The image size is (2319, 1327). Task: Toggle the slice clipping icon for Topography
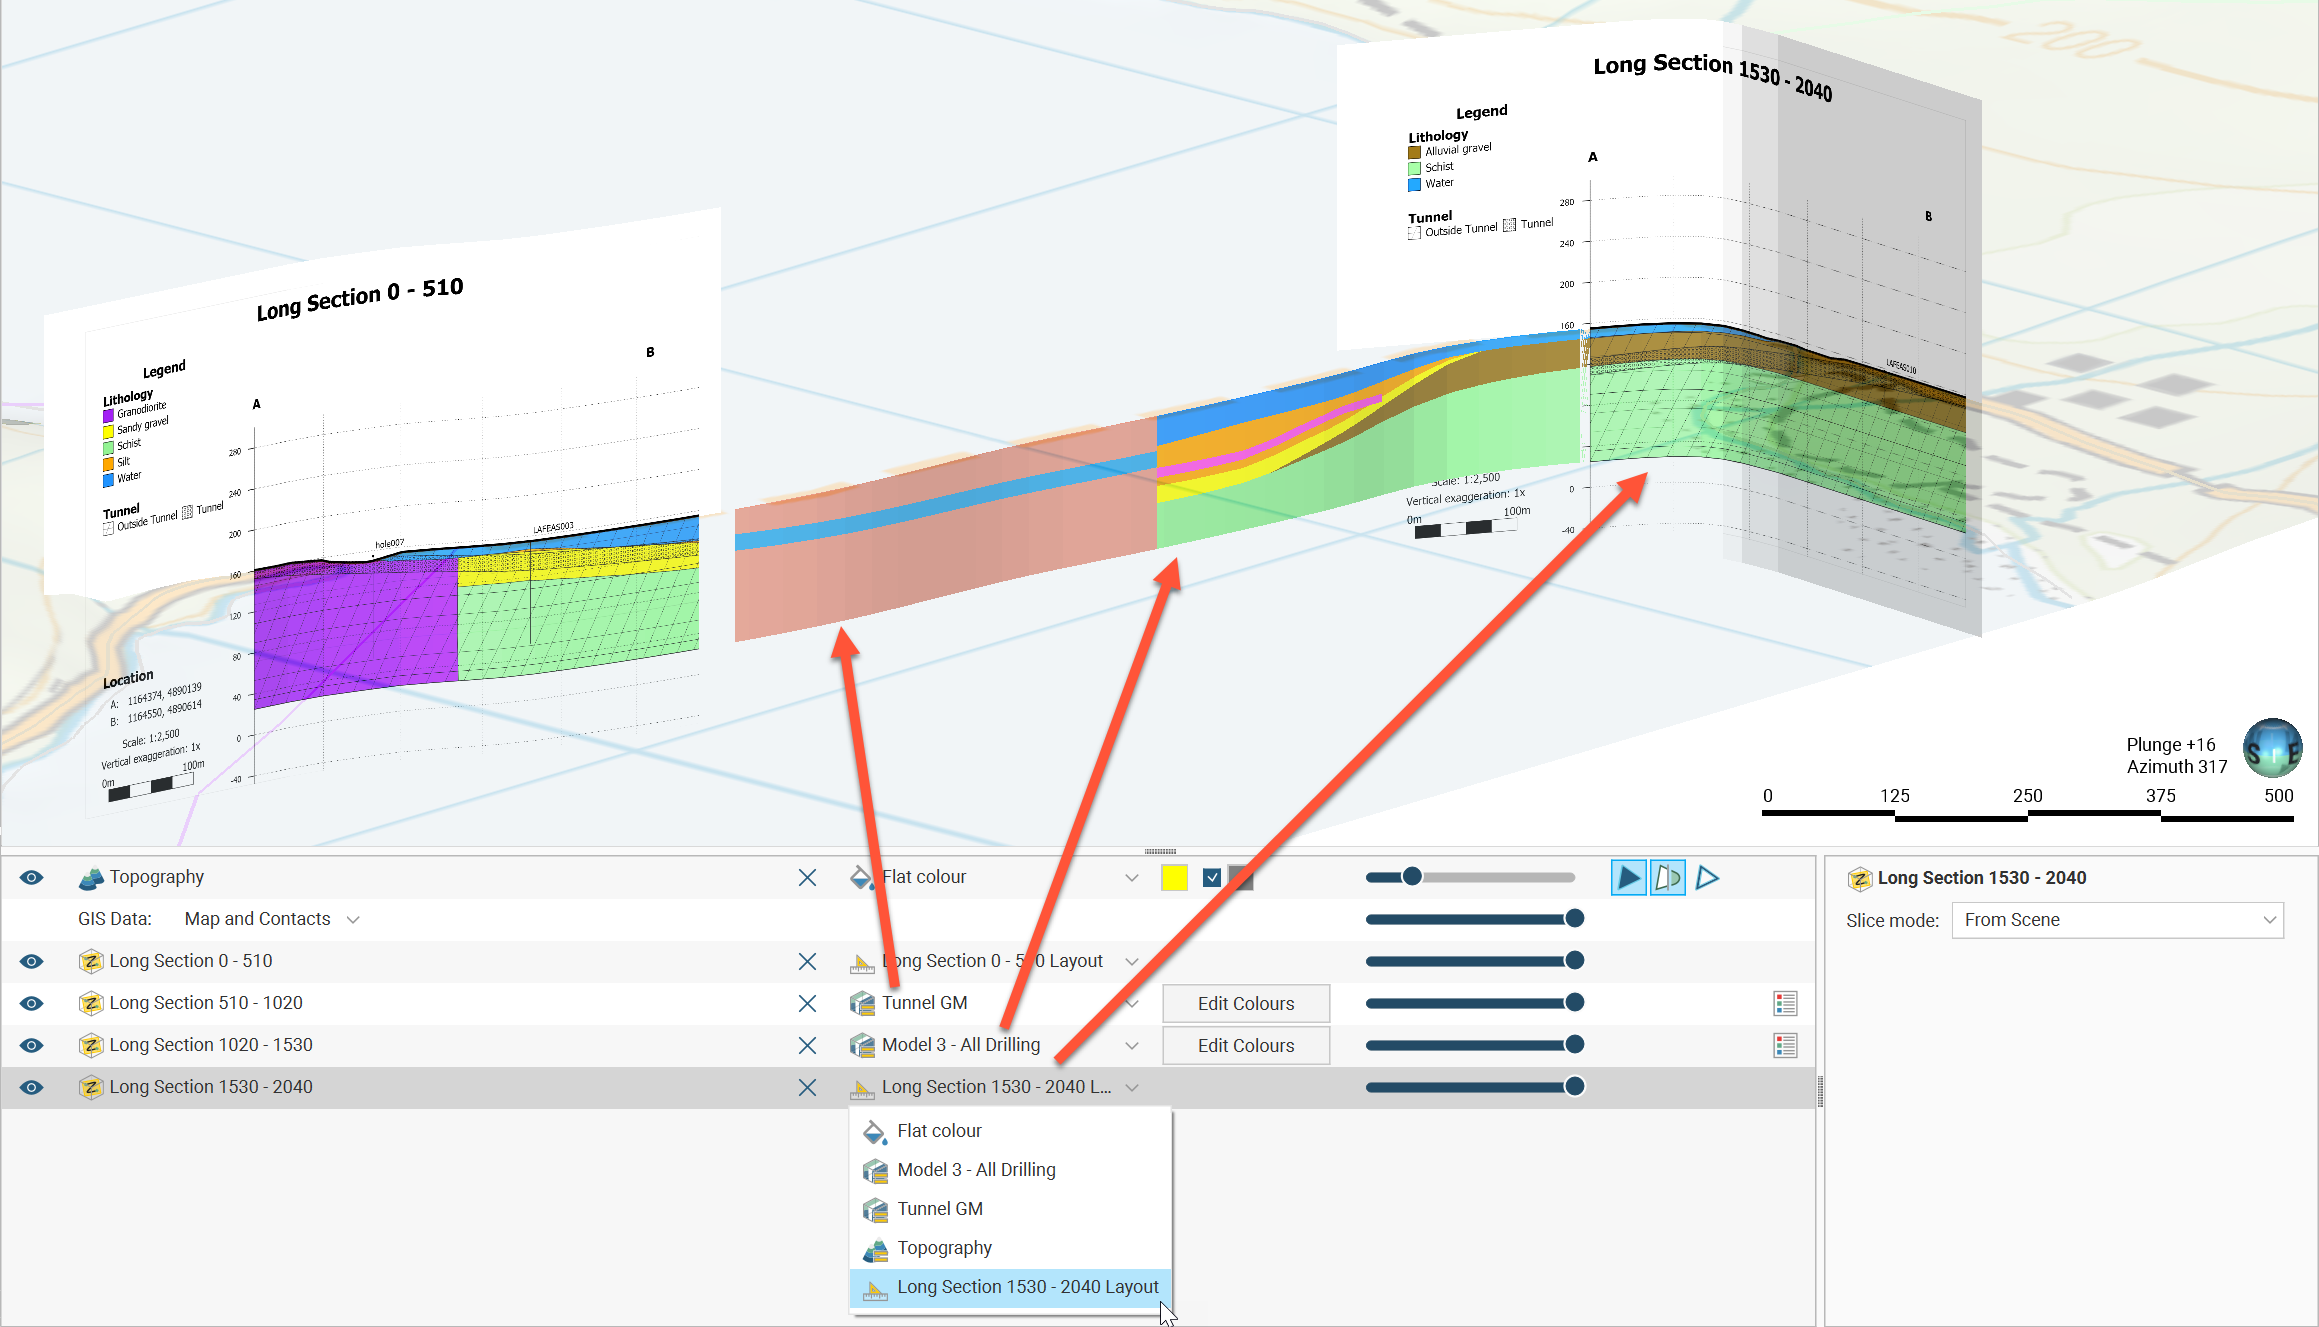tap(1667, 878)
